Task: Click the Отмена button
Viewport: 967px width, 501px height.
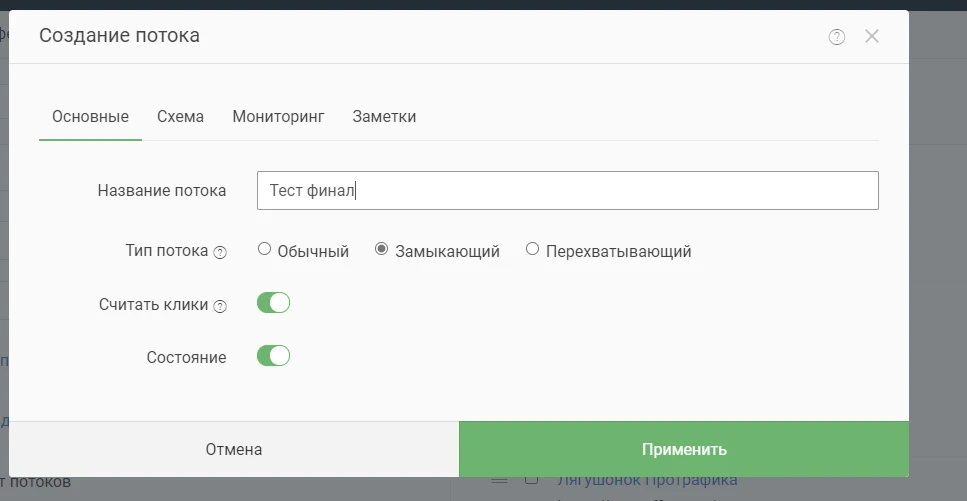Action: pyautogui.click(x=234, y=449)
